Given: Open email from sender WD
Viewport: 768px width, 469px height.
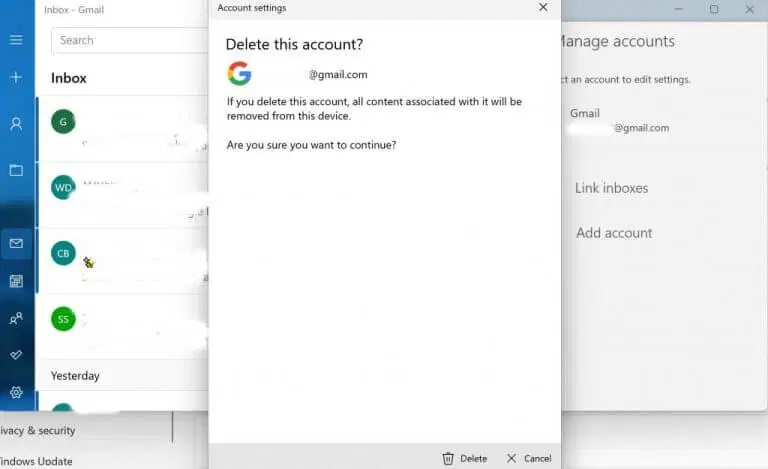Looking at the screenshot, I should (122, 194).
